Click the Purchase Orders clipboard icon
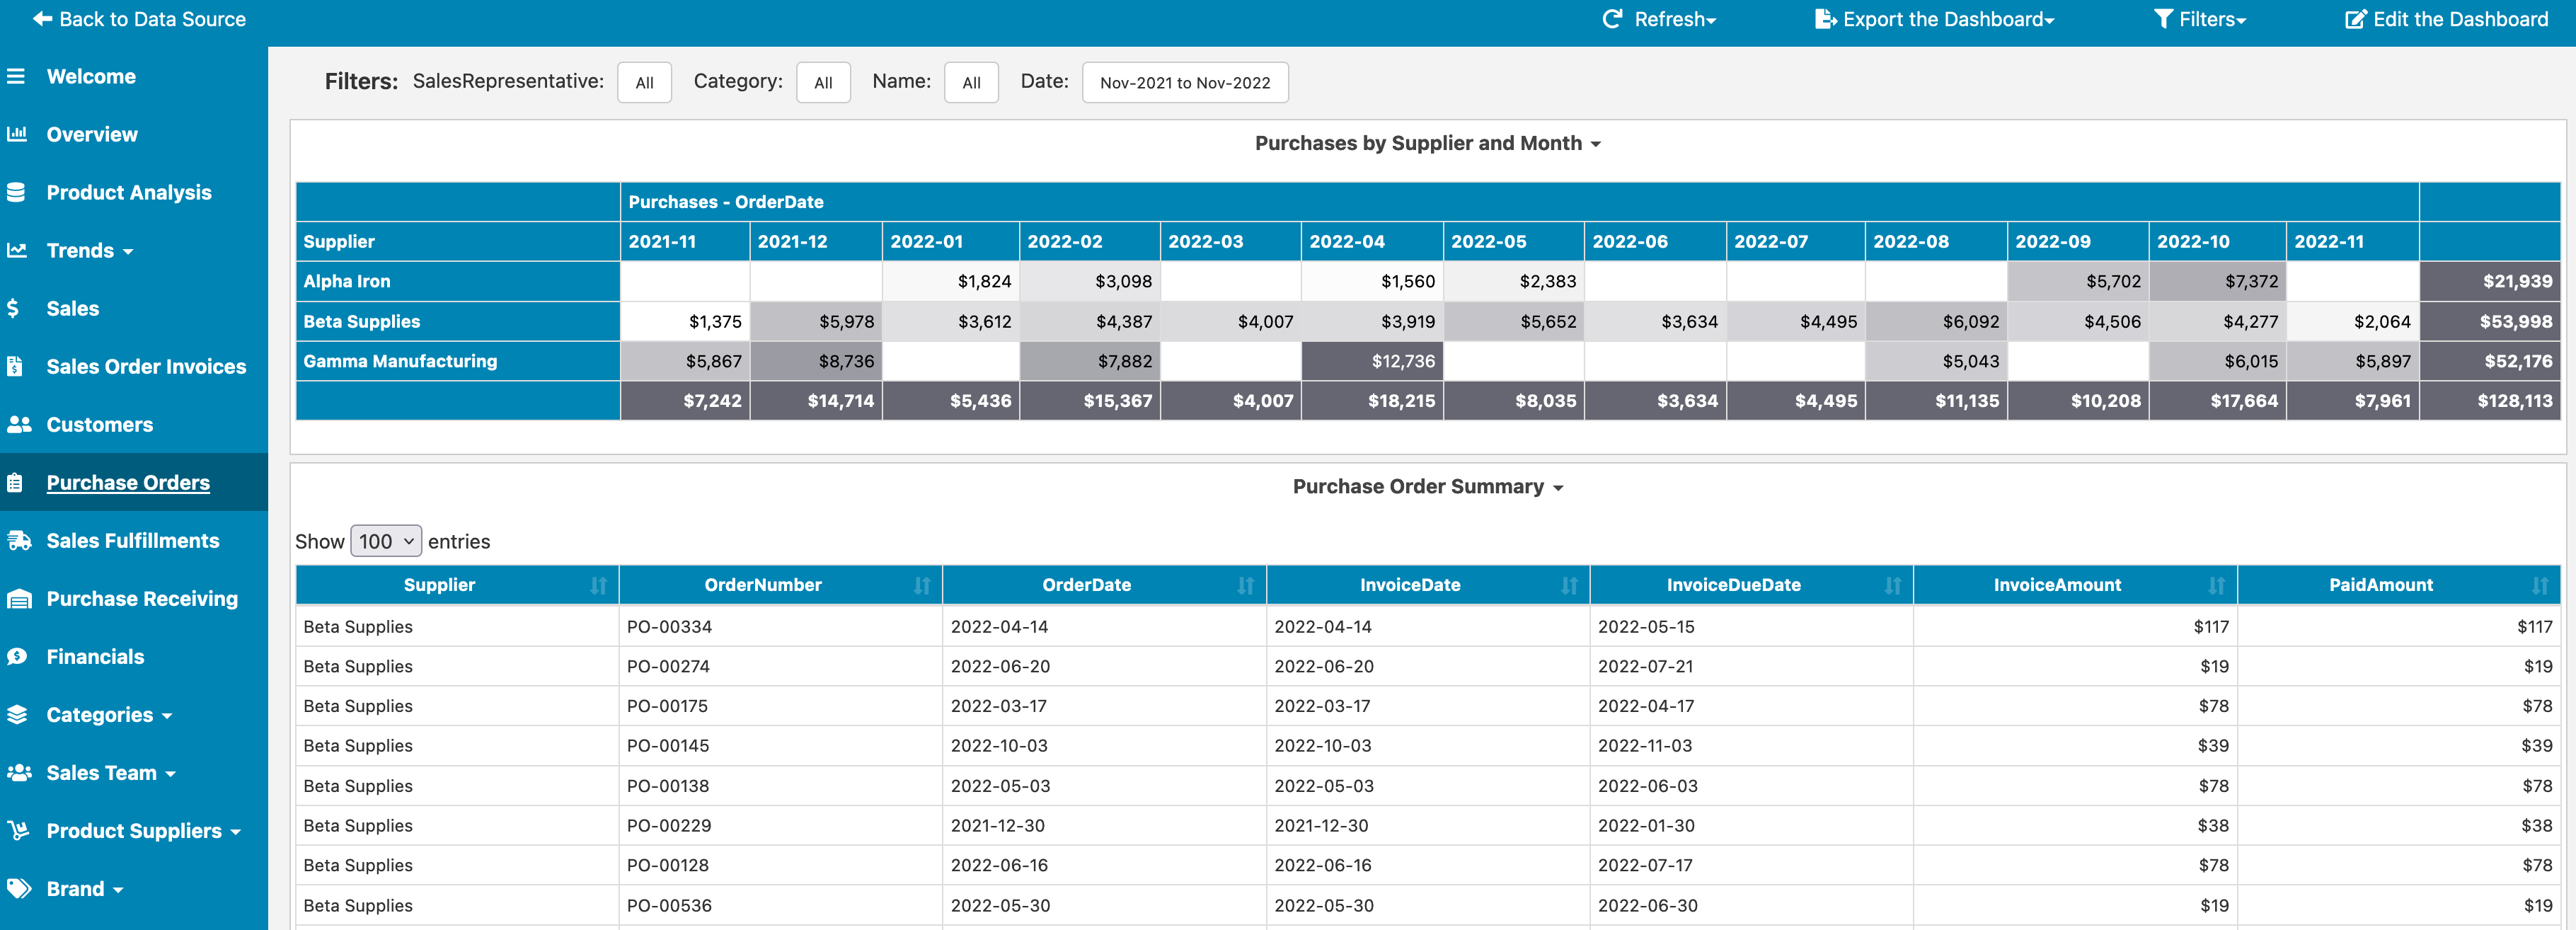The width and height of the screenshot is (2576, 930). pyautogui.click(x=14, y=482)
